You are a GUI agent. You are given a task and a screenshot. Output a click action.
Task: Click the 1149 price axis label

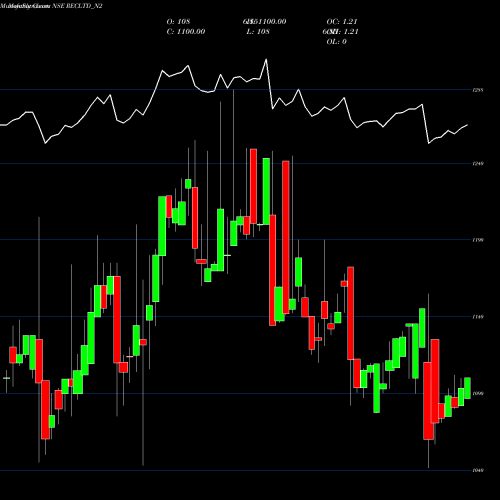[x=478, y=317]
